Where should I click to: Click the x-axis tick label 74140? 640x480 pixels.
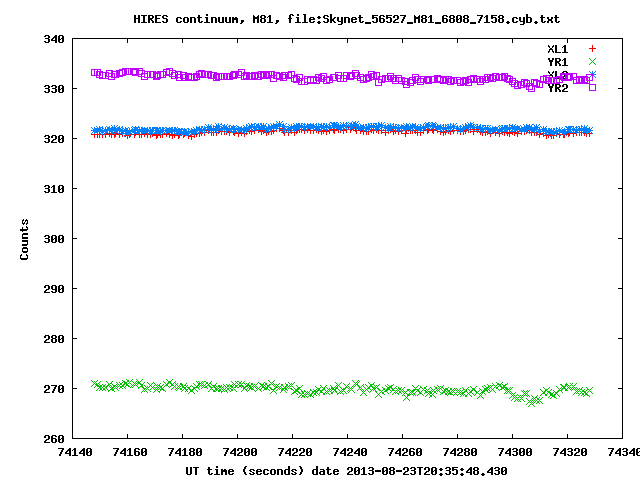[x=75, y=452]
